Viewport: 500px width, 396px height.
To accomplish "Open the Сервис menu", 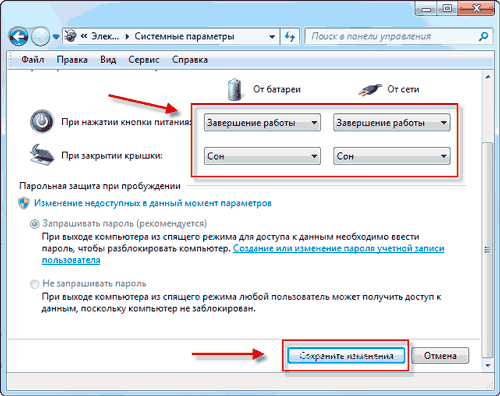I will tap(144, 60).
